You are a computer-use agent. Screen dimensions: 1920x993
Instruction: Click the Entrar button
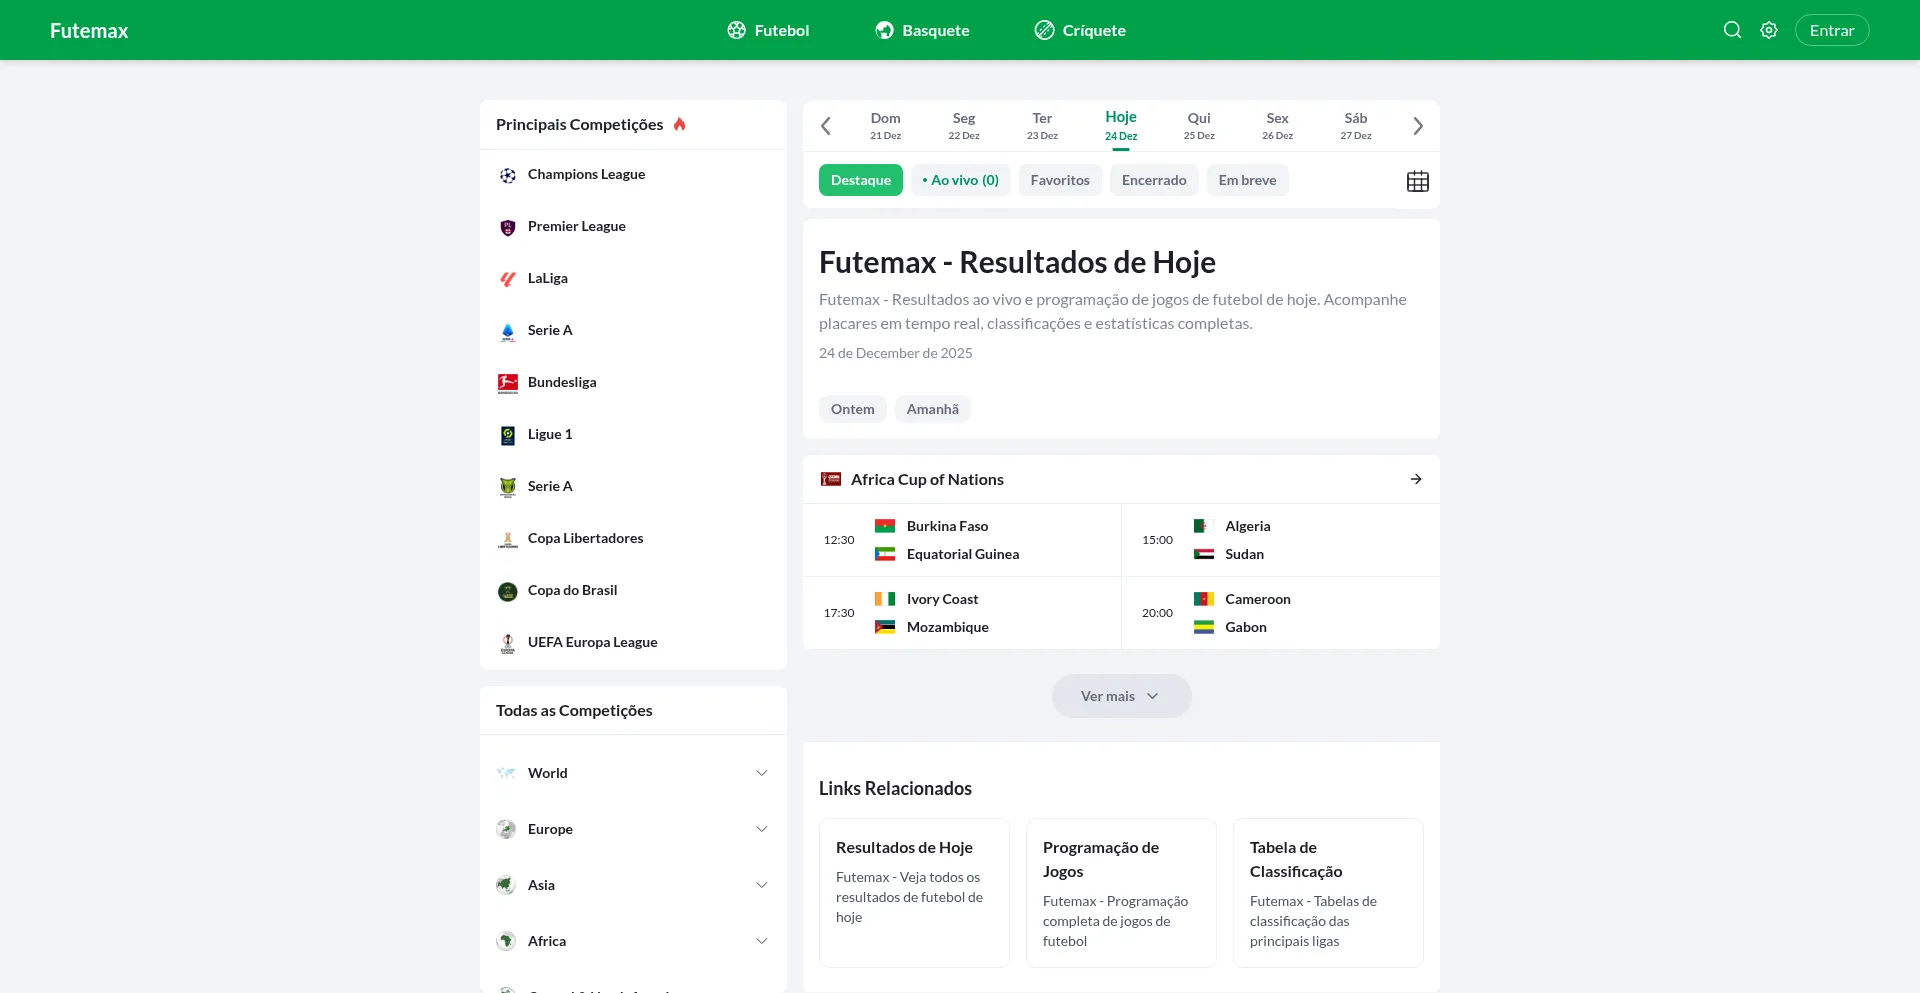point(1833,30)
